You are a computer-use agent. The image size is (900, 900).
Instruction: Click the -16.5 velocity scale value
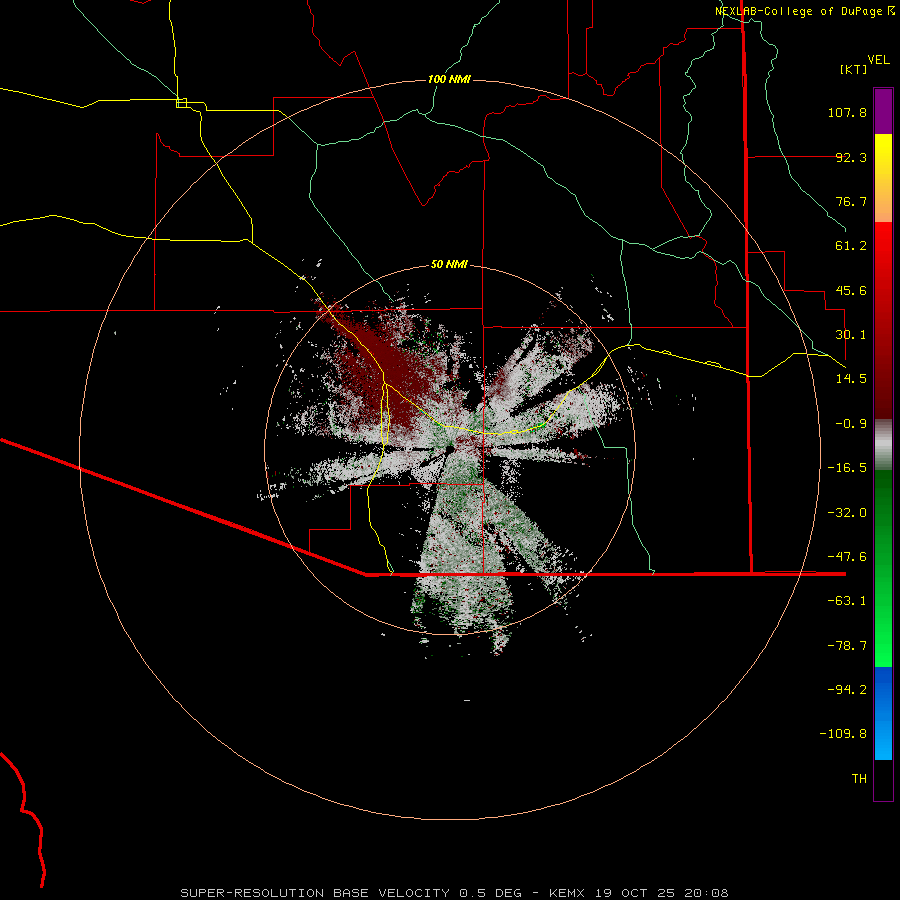point(847,468)
